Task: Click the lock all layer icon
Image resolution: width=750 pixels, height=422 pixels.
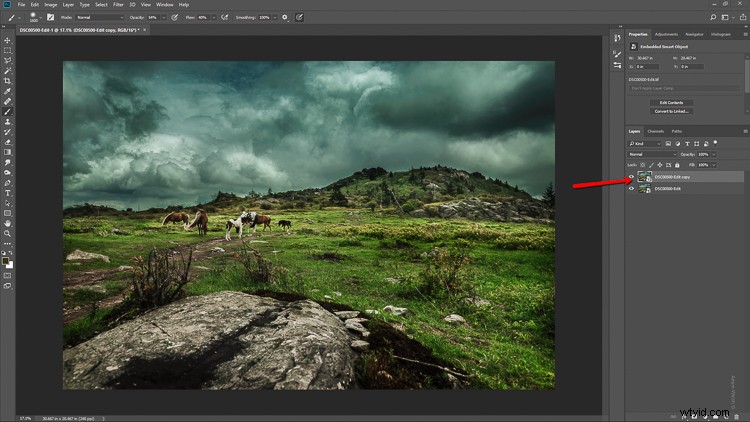Action: pyautogui.click(x=677, y=165)
